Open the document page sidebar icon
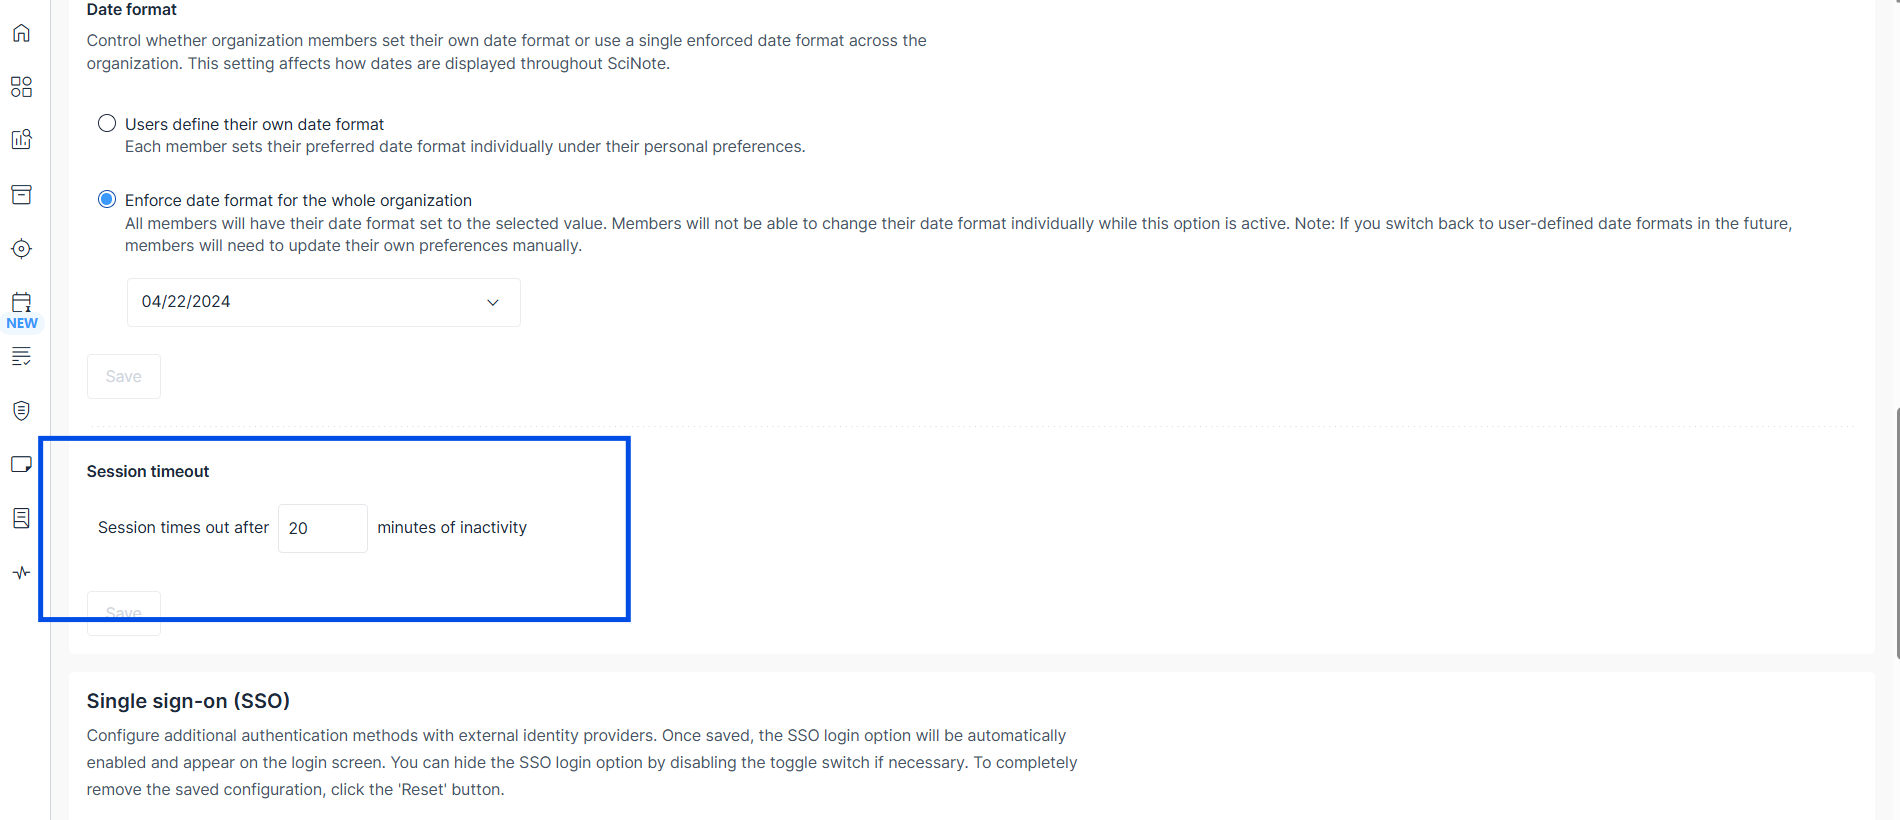1900x820 pixels. [21, 518]
